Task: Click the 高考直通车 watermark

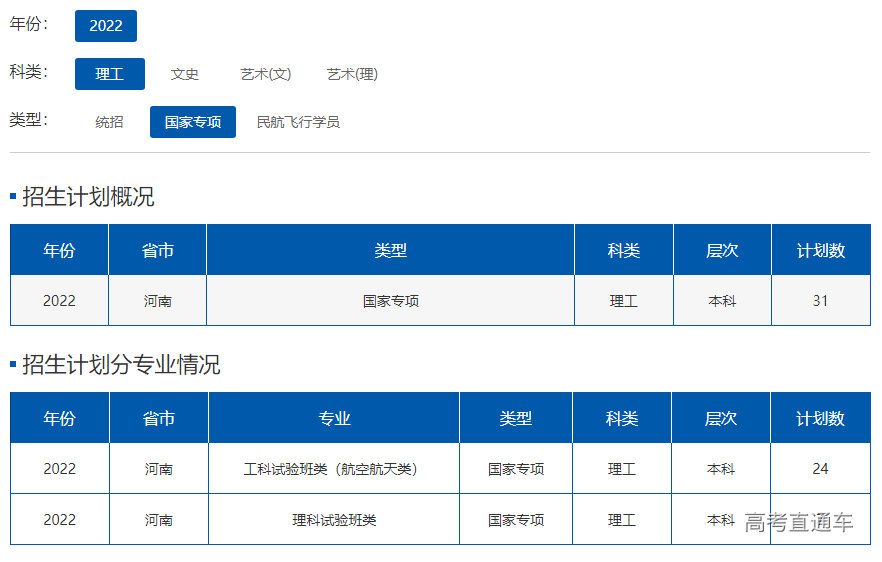Action: click(x=798, y=522)
